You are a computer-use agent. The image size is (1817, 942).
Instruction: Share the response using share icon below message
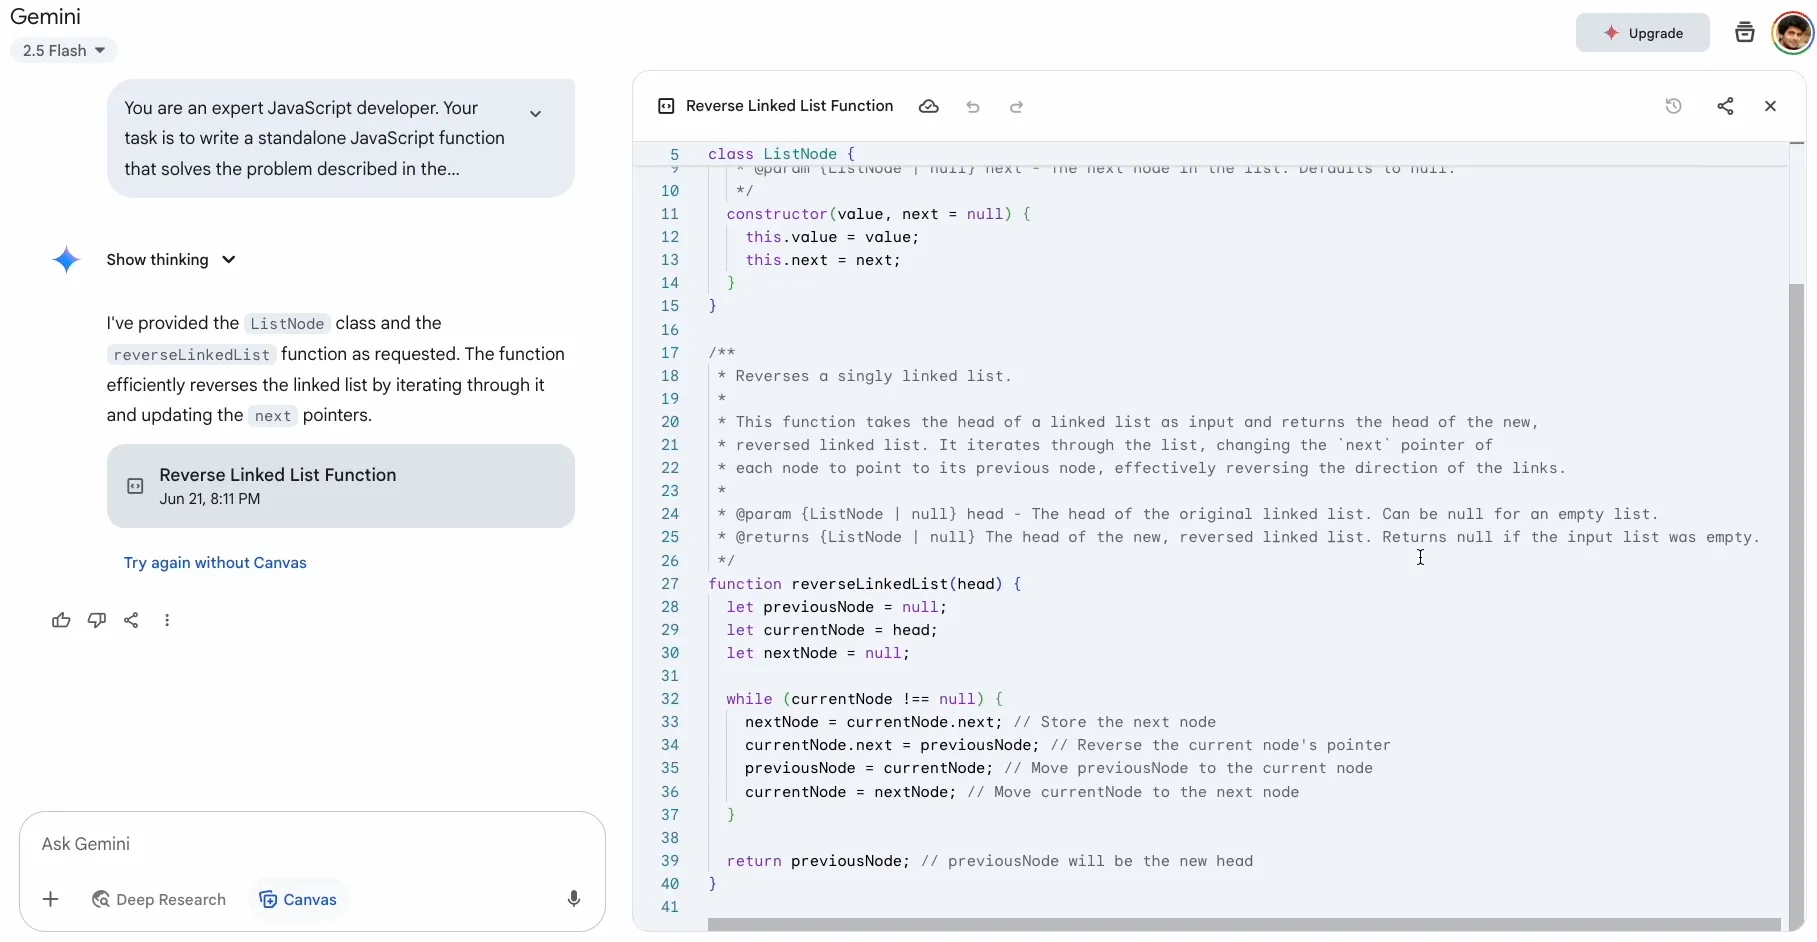[131, 620]
